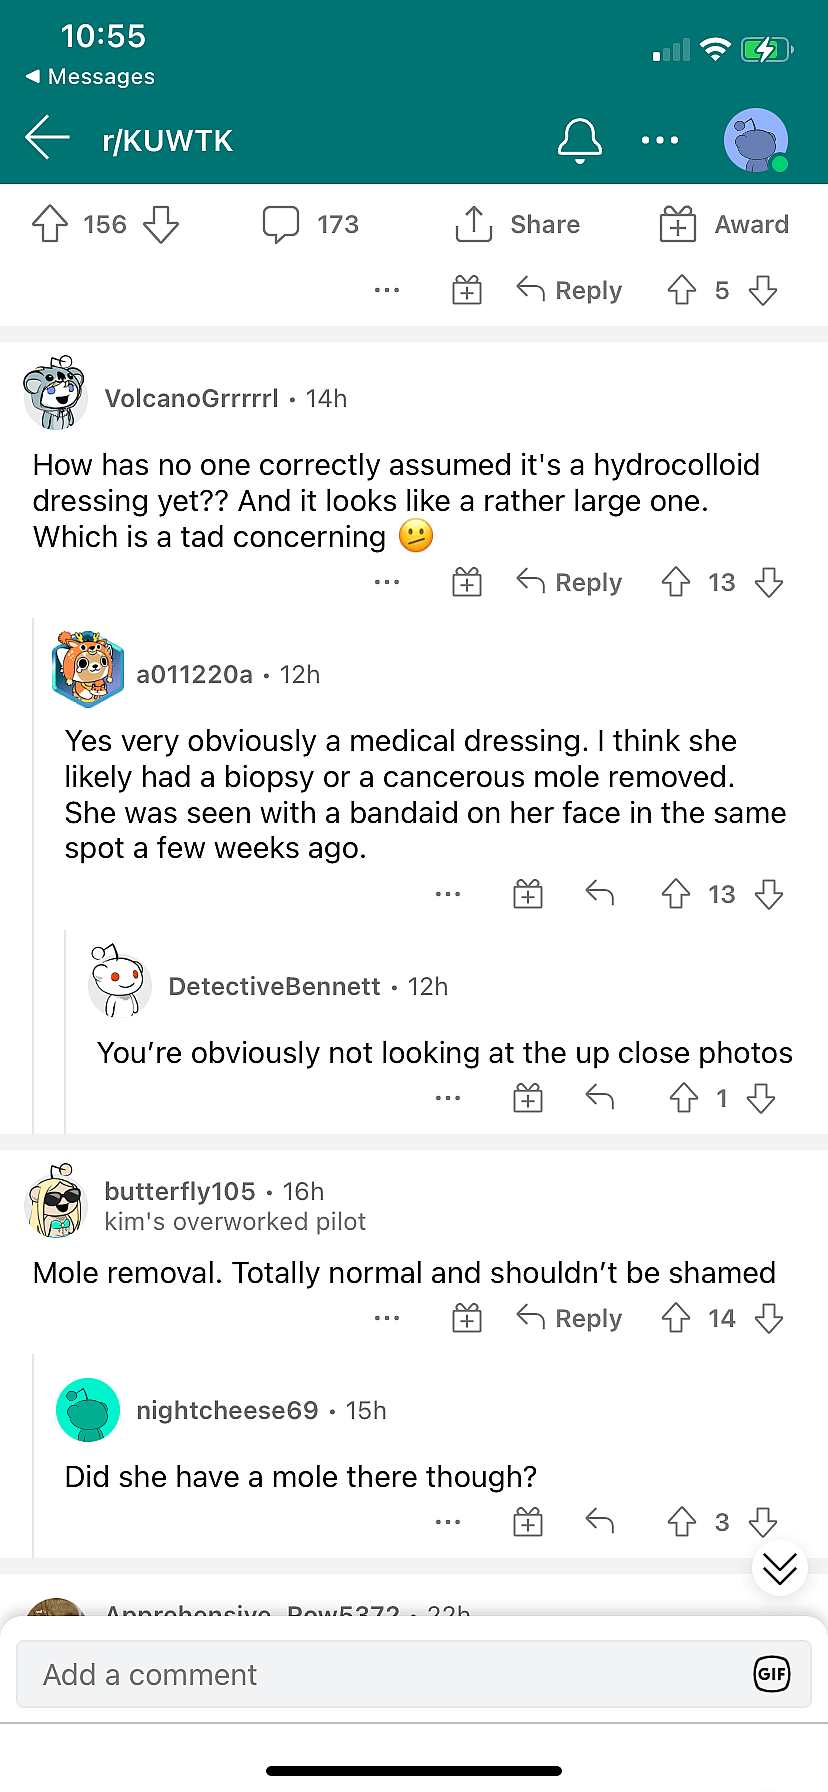Downvote the post with 156 votes
Image resolution: width=828 pixels, height=1792 pixels.
pyautogui.click(x=161, y=224)
